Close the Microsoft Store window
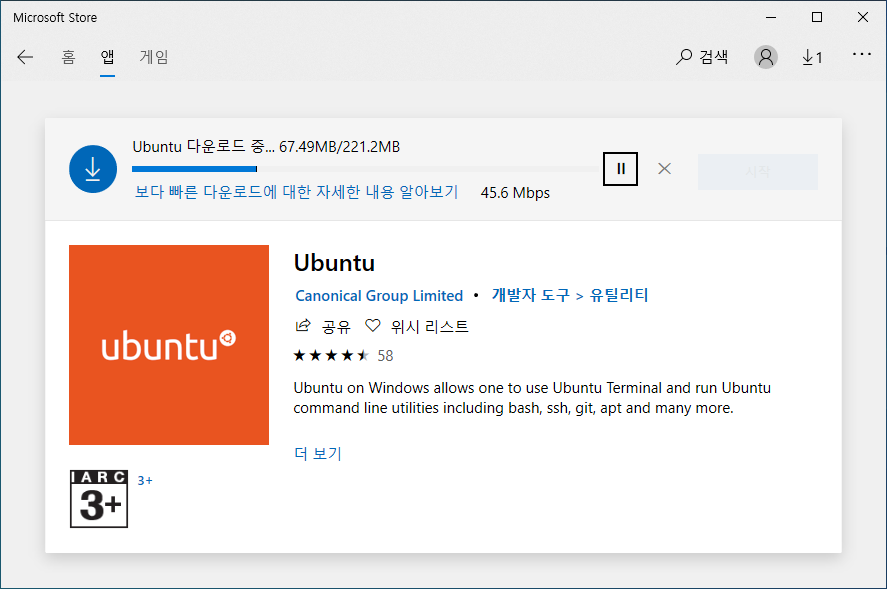Image resolution: width=887 pixels, height=589 pixels. point(863,18)
